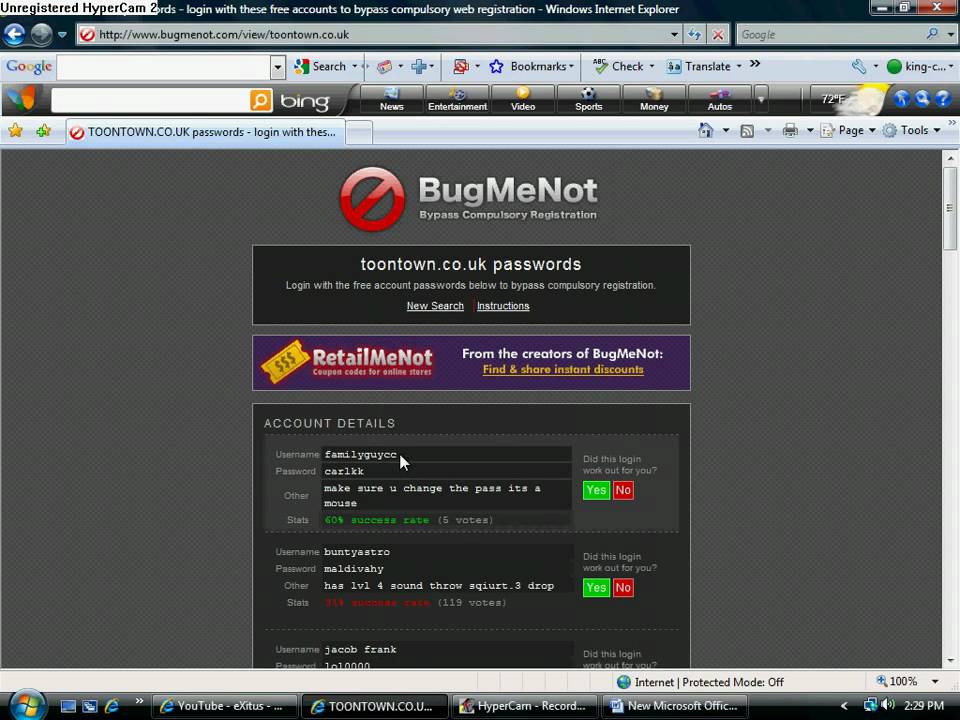Click the browser Back arrow button
960x720 pixels.
pyautogui.click(x=15, y=34)
